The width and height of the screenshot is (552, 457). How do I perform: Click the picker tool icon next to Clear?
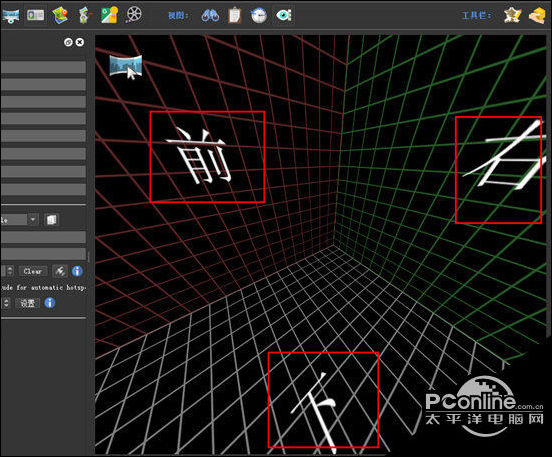coord(60,271)
